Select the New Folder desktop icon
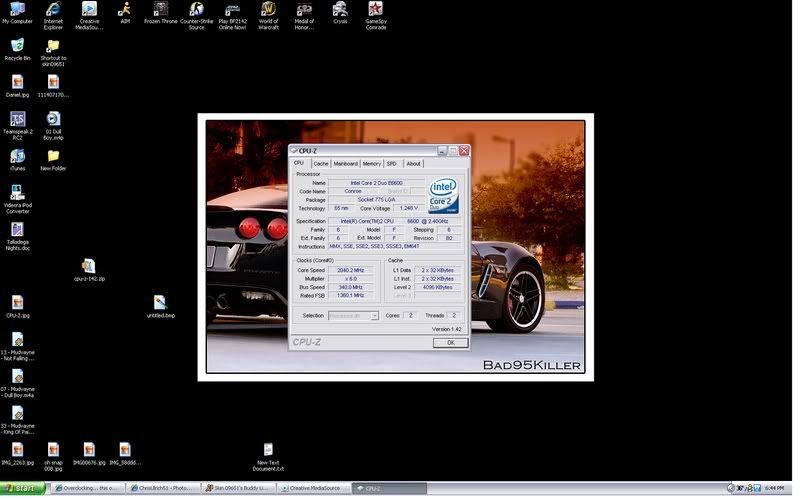Screen dimensions: 800x500 [x=53, y=157]
